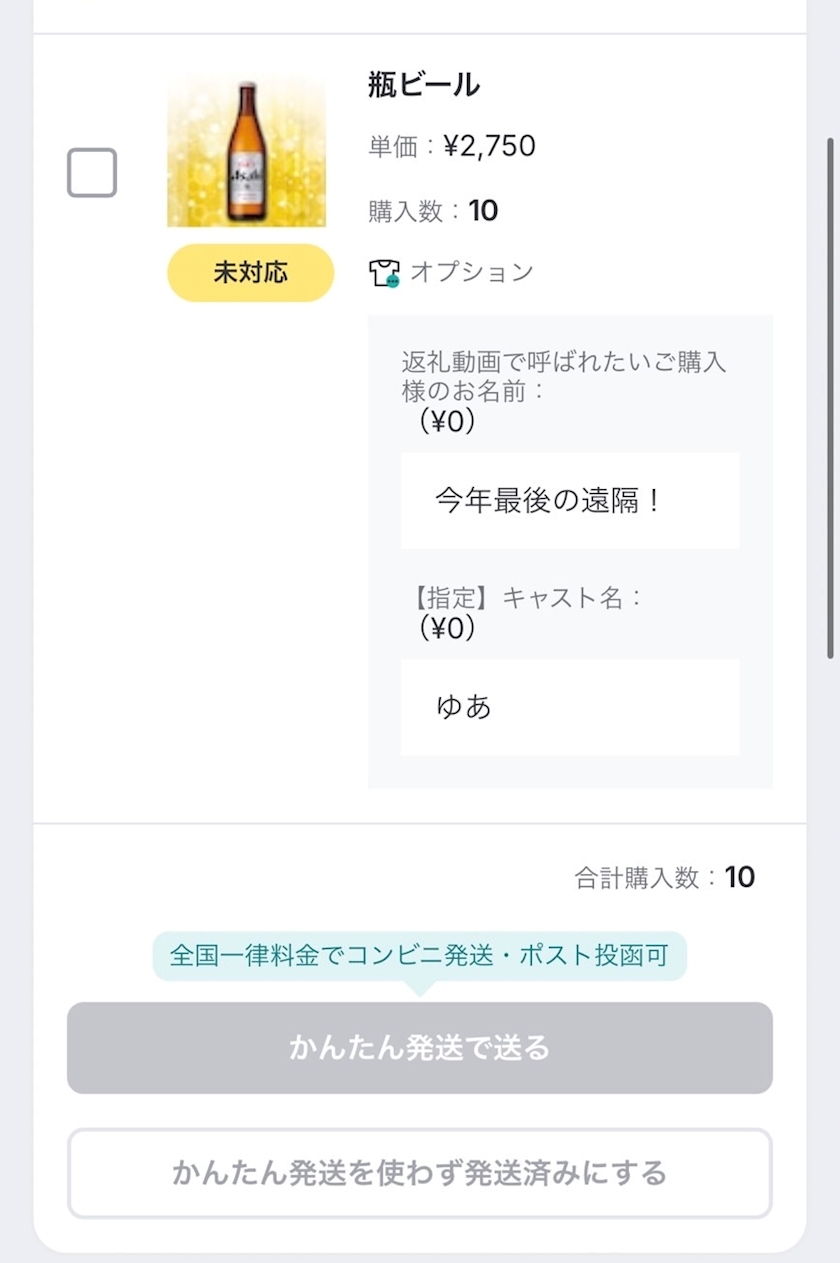Click the green dot badge on option icon
The height and width of the screenshot is (1263, 840).
(393, 281)
